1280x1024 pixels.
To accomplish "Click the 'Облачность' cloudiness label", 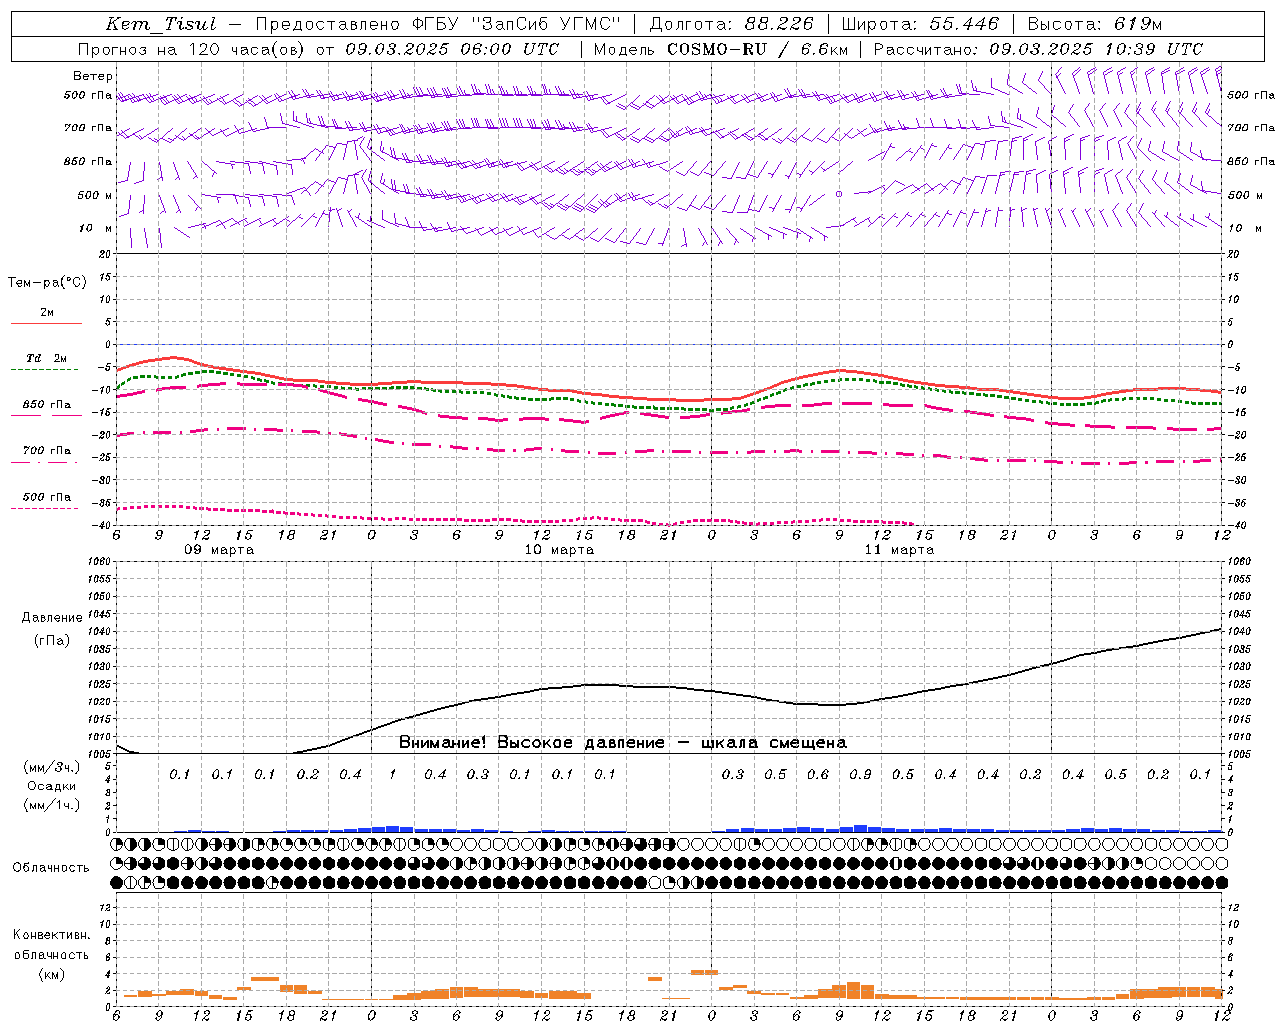I will point(51,868).
